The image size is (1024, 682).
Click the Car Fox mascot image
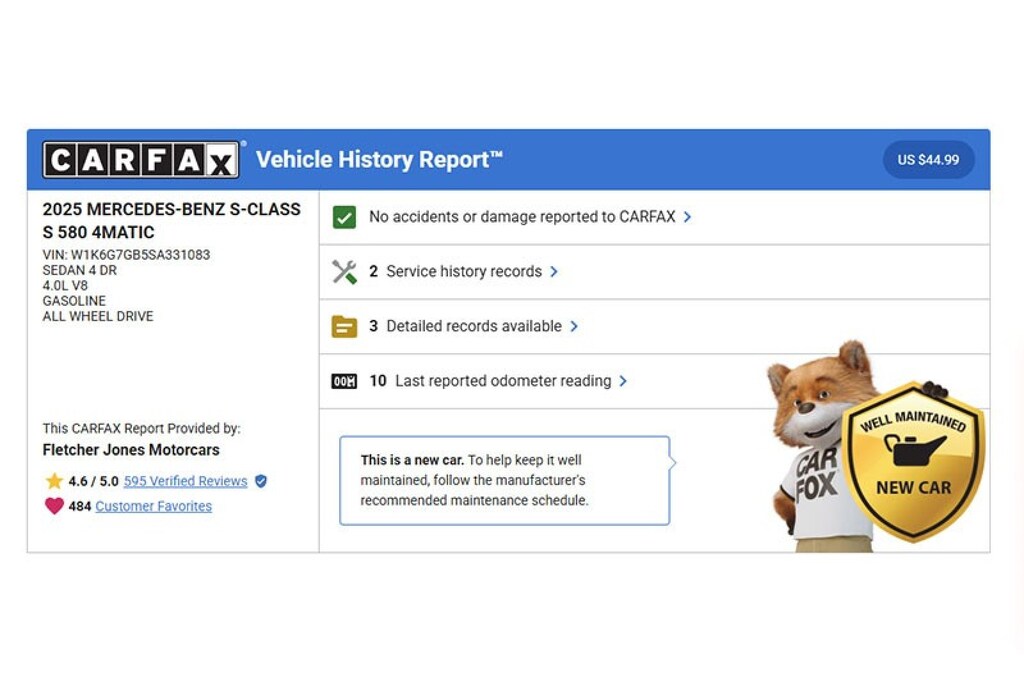[x=822, y=444]
